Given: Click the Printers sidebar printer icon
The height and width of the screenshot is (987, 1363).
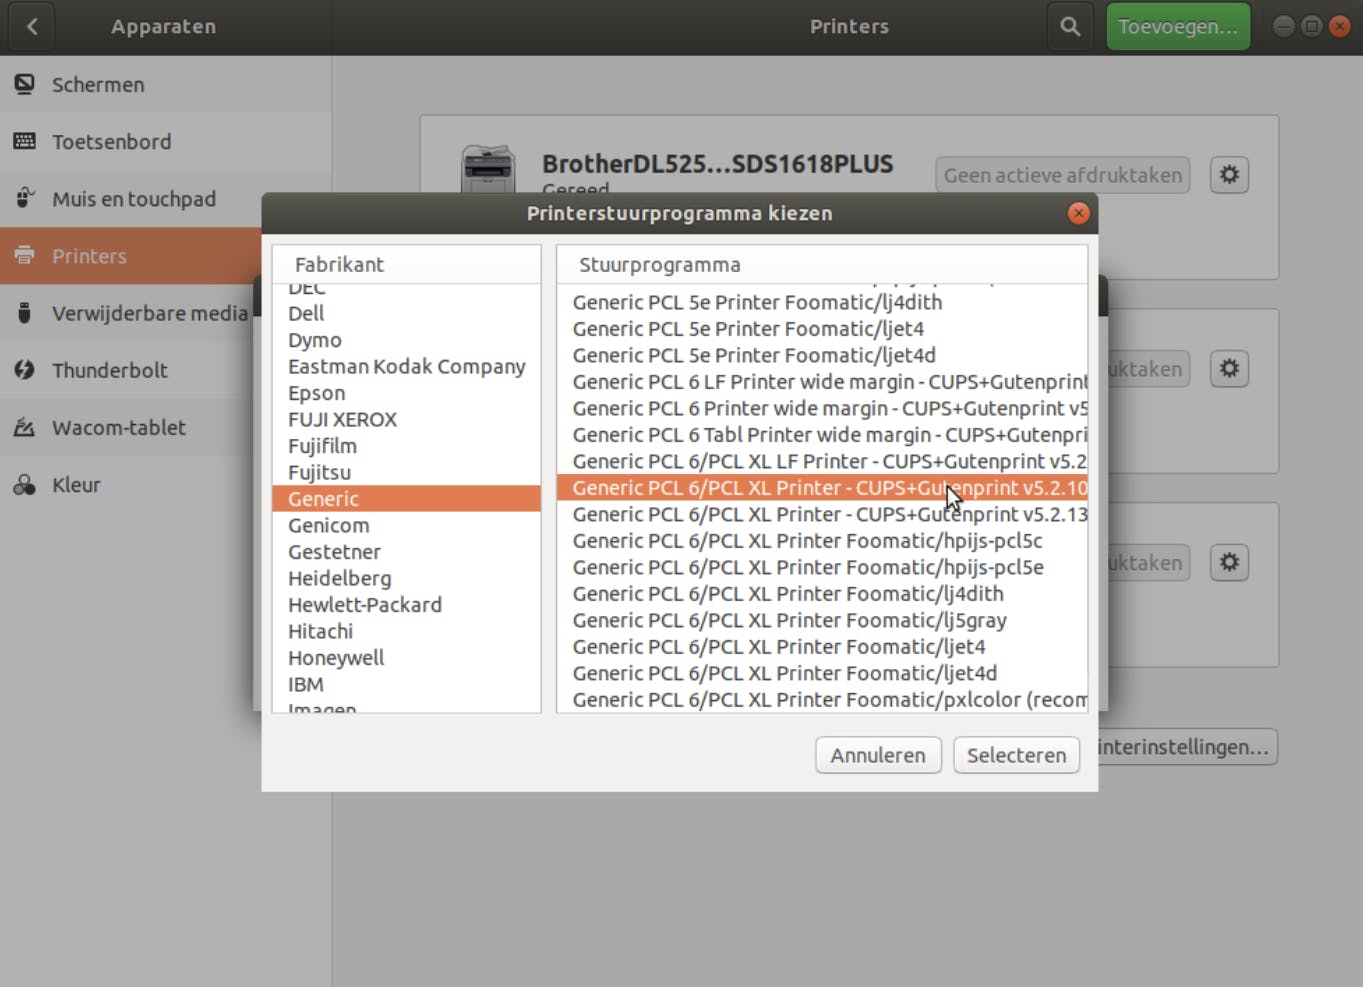Looking at the screenshot, I should pyautogui.click(x=24, y=256).
